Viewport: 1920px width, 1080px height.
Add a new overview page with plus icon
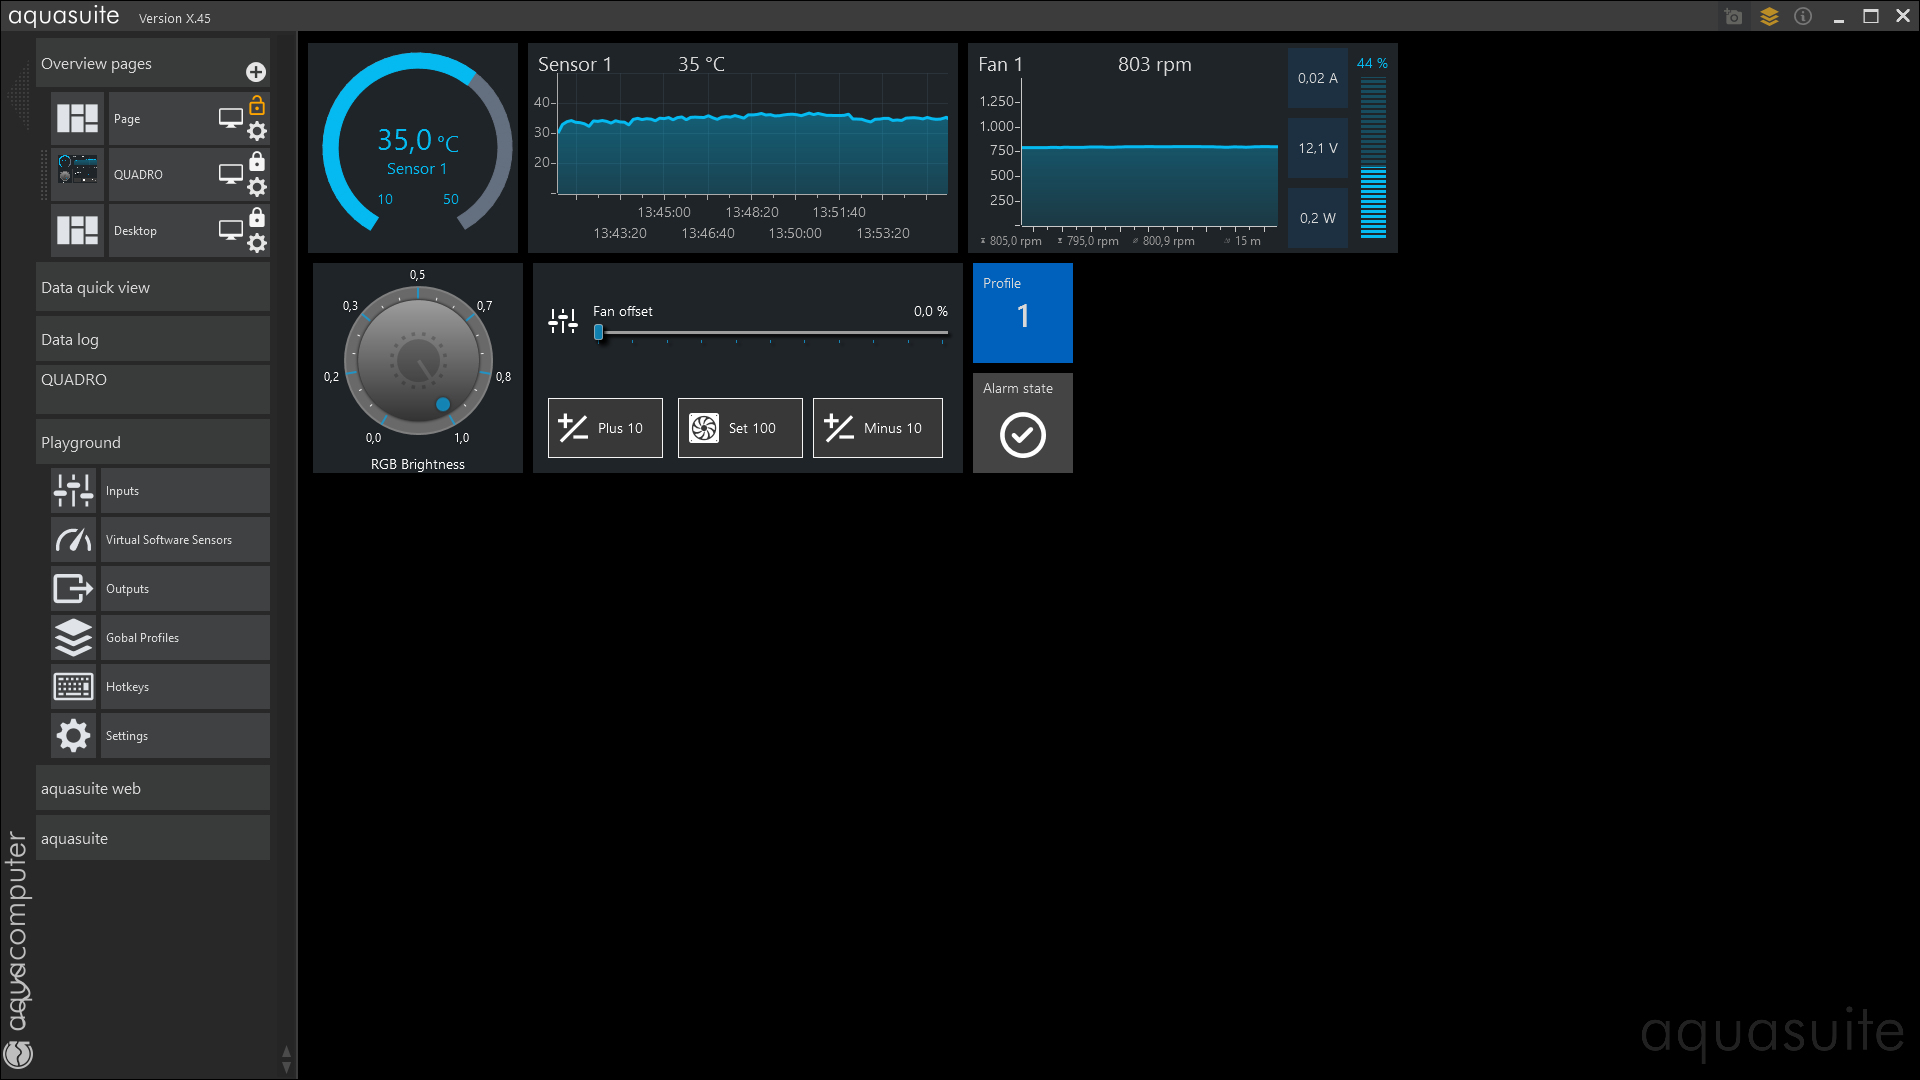(x=256, y=72)
